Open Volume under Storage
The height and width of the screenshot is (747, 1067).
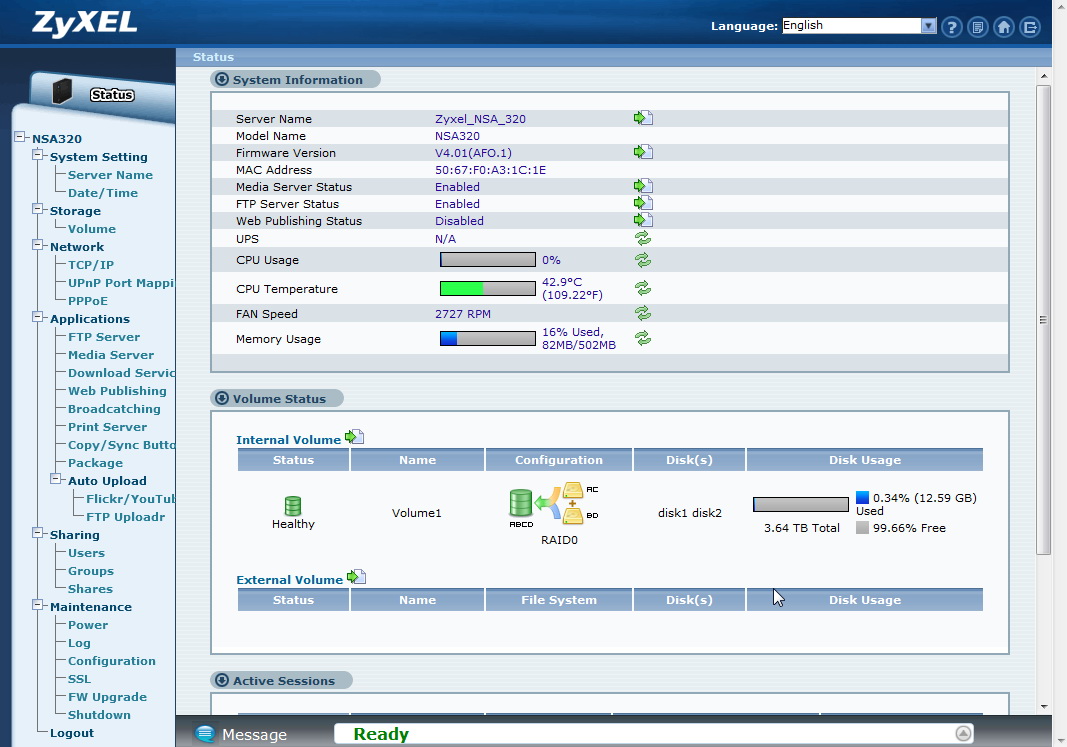coord(92,229)
